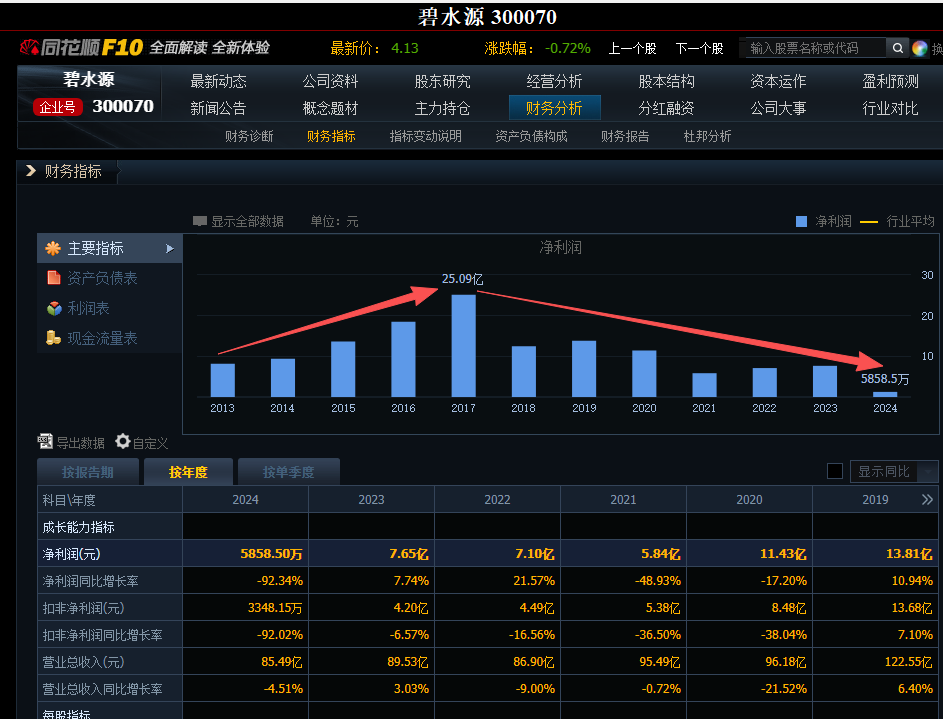The width and height of the screenshot is (943, 719).
Task: Select the 扣非净利润(元) row label
Action: click(83, 608)
